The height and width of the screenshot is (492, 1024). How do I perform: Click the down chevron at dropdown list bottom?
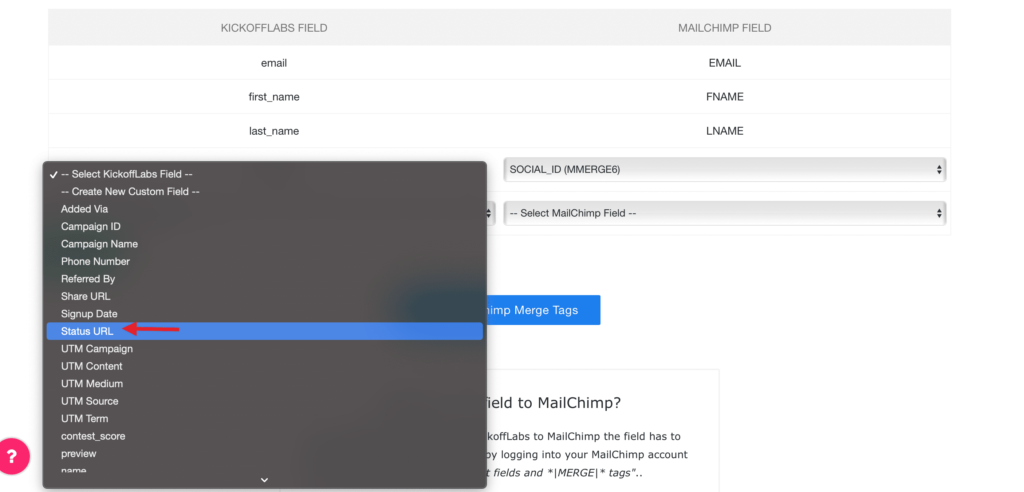pyautogui.click(x=264, y=480)
